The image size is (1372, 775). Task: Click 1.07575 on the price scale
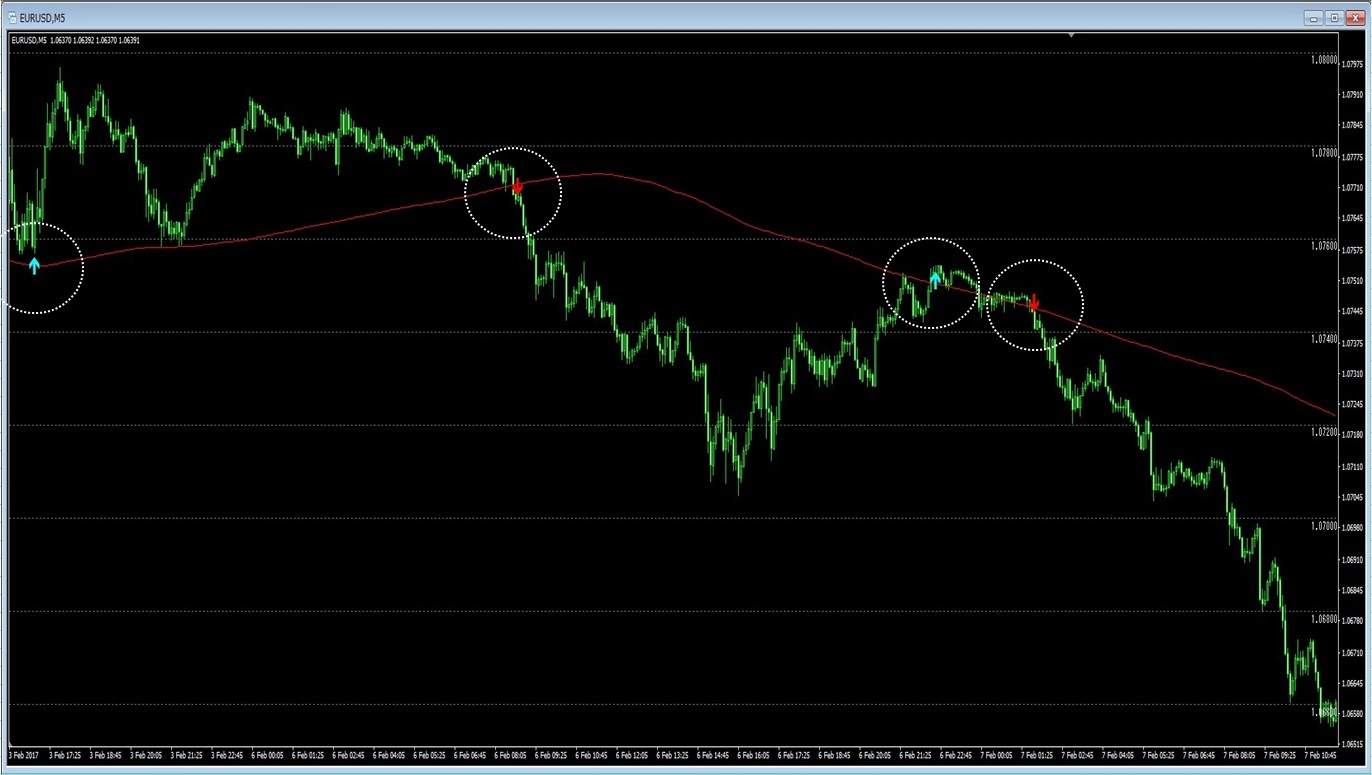click(x=1354, y=250)
